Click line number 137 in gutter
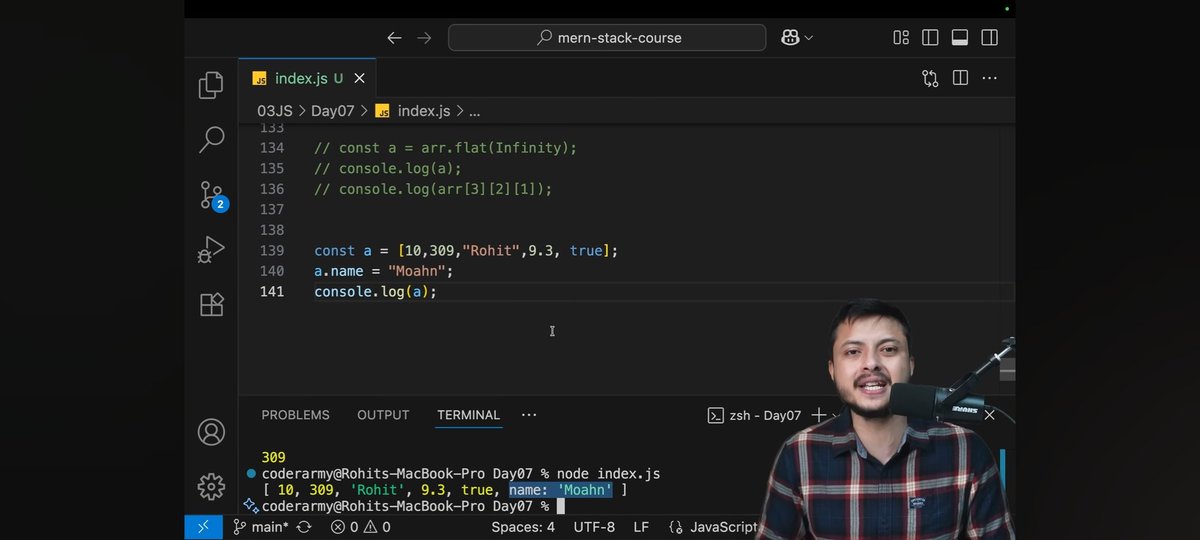 tap(271, 209)
